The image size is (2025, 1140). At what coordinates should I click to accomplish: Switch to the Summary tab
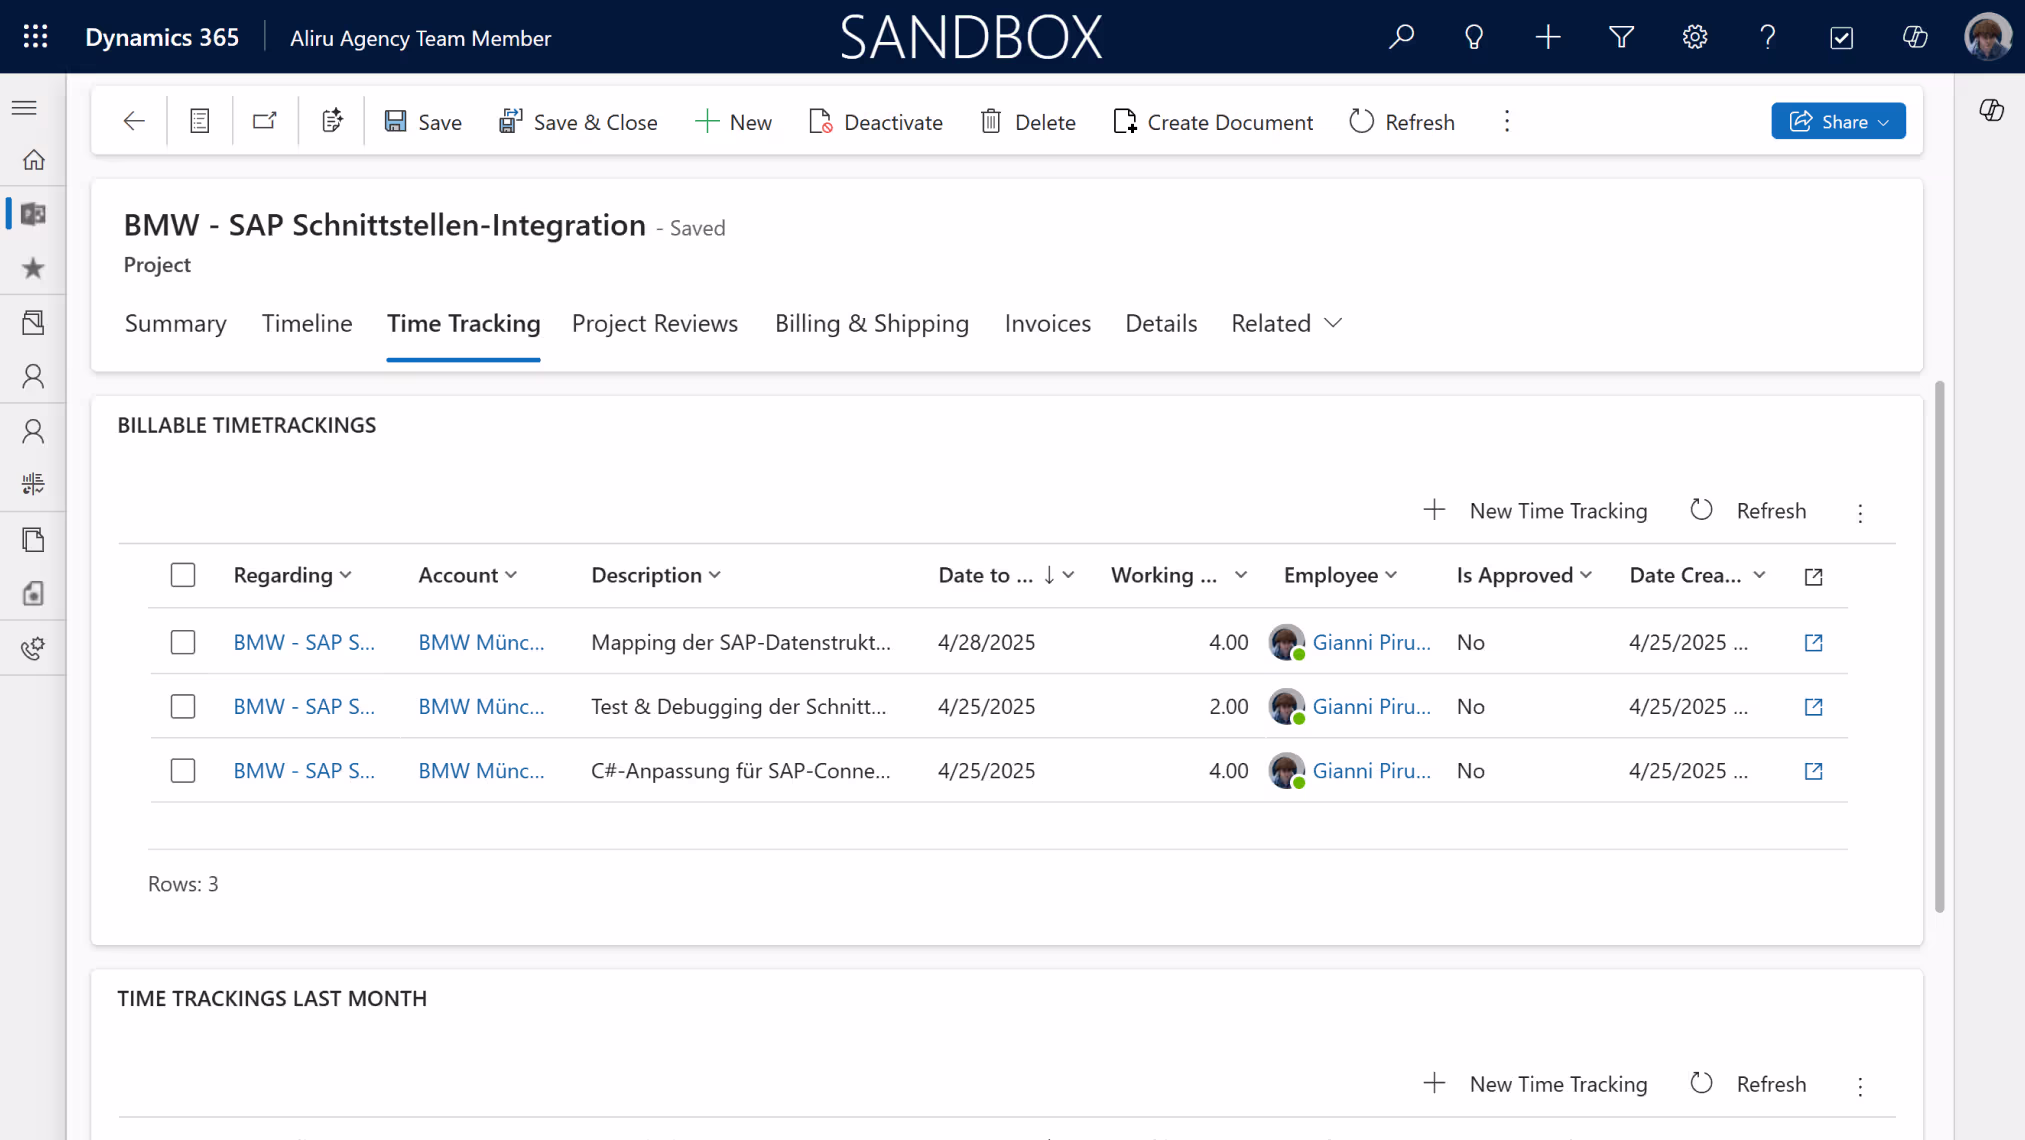point(176,323)
